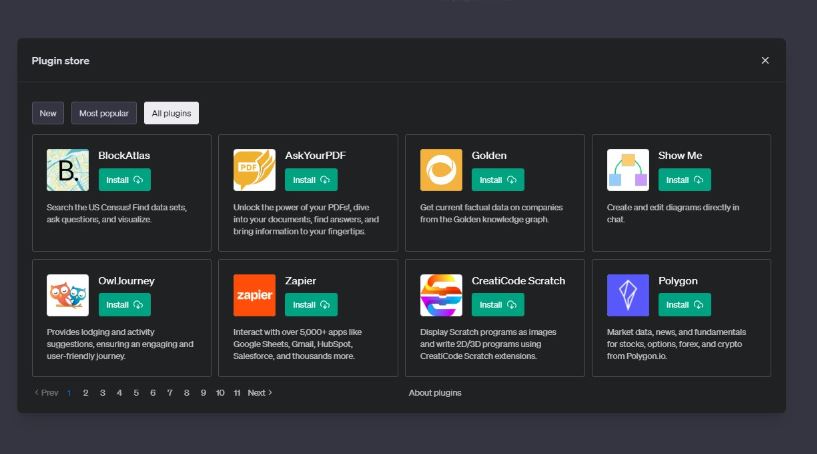Install the OwlJourney plugin
817x454 pixels.
(125, 305)
